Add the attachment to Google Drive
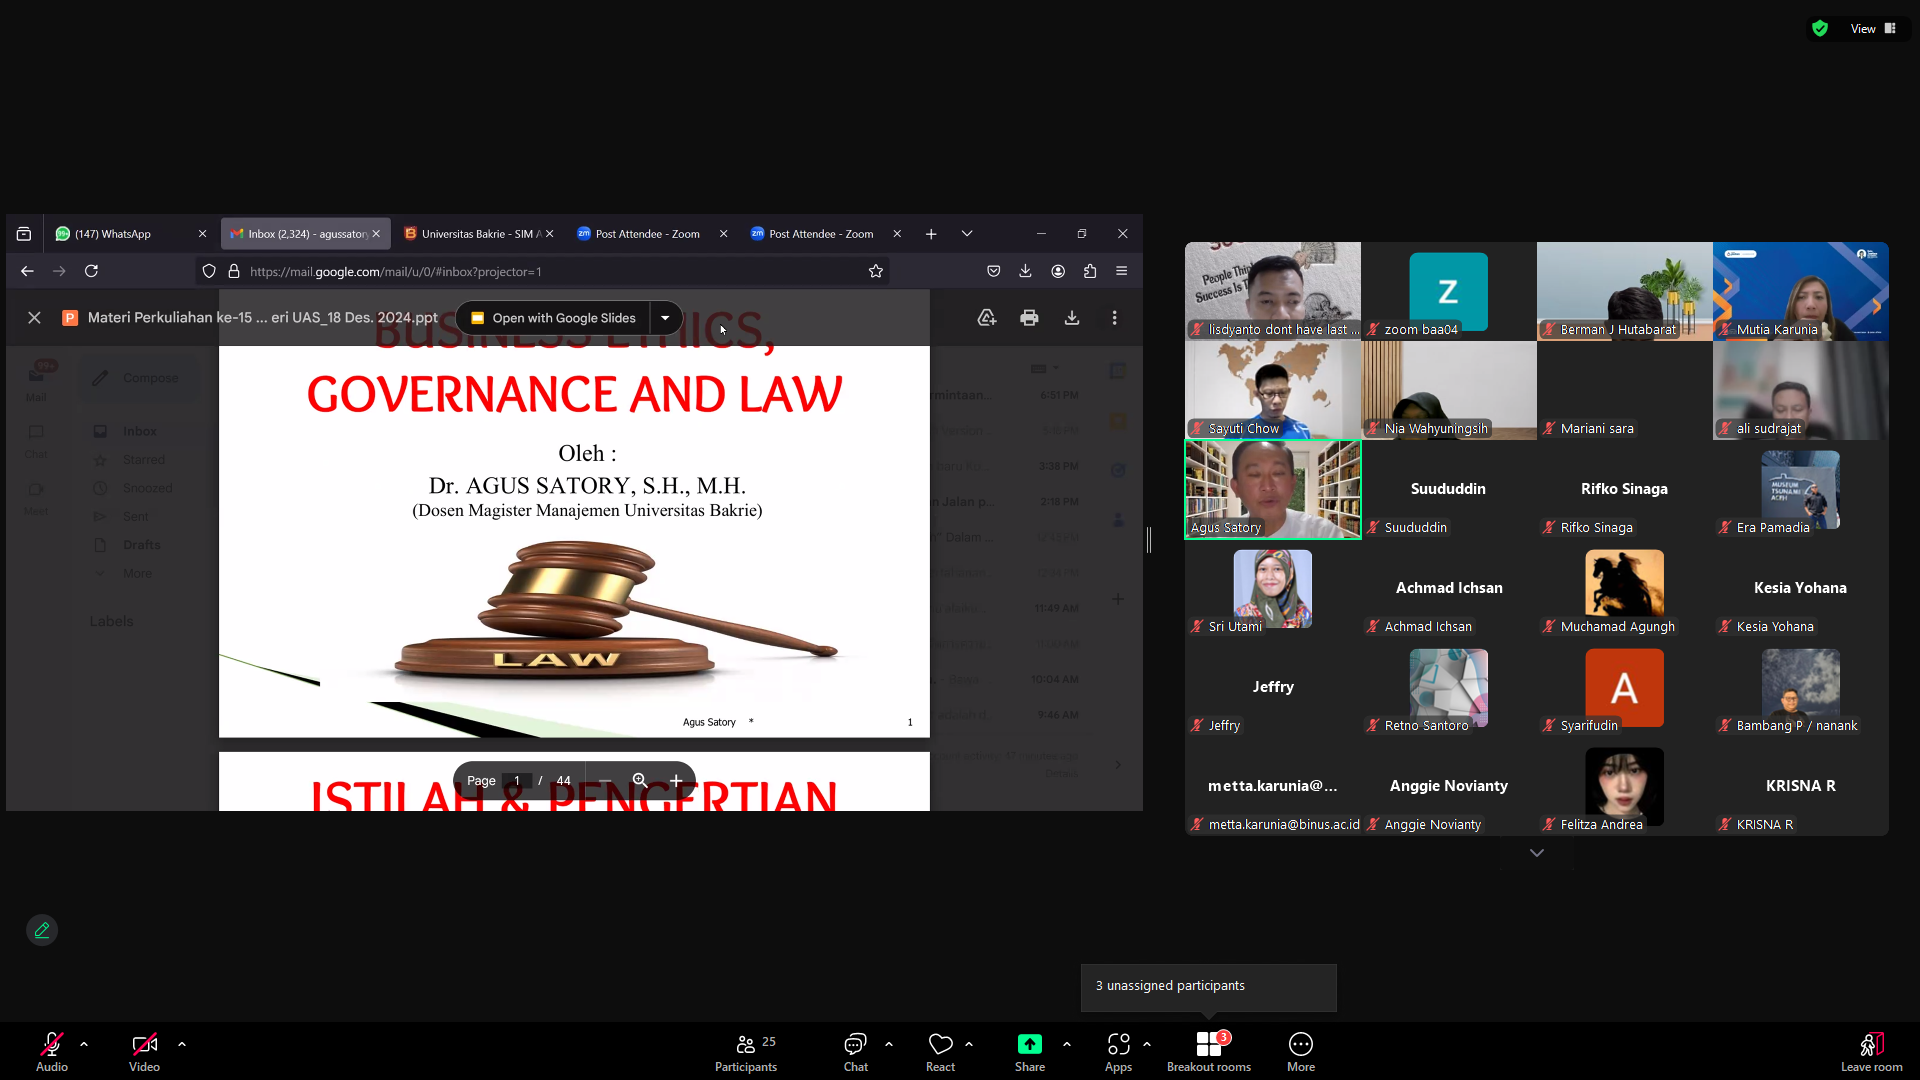The width and height of the screenshot is (1920, 1080). coord(987,318)
